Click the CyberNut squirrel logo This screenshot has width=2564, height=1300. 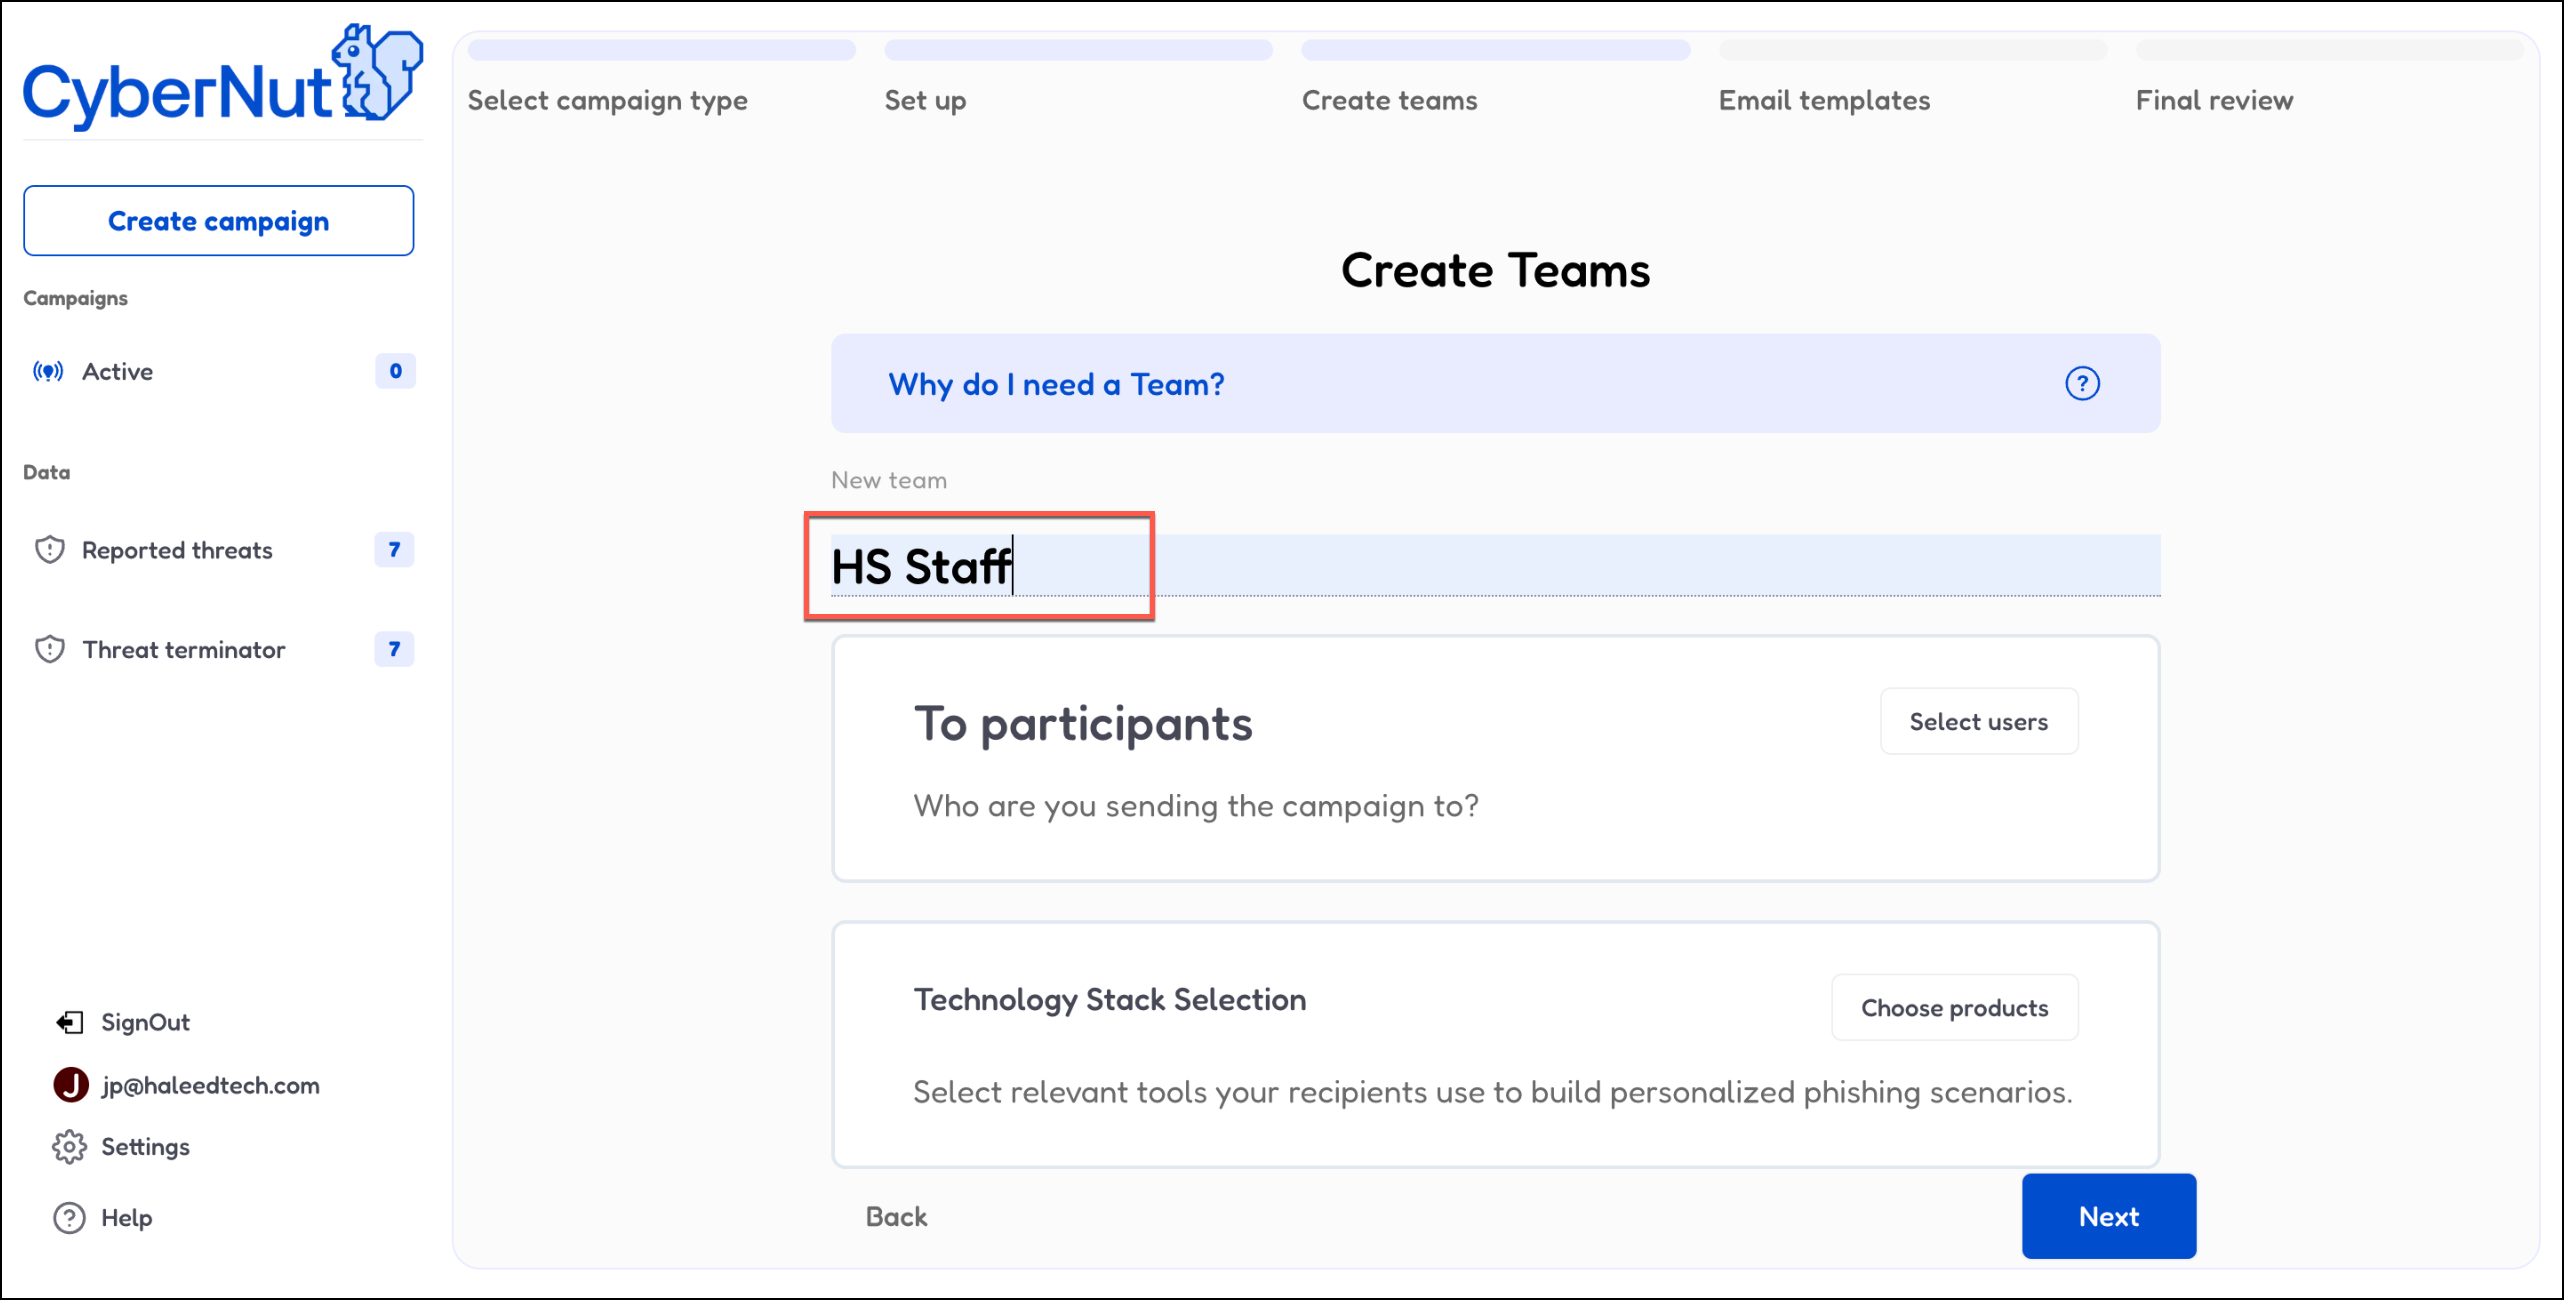click(x=377, y=73)
